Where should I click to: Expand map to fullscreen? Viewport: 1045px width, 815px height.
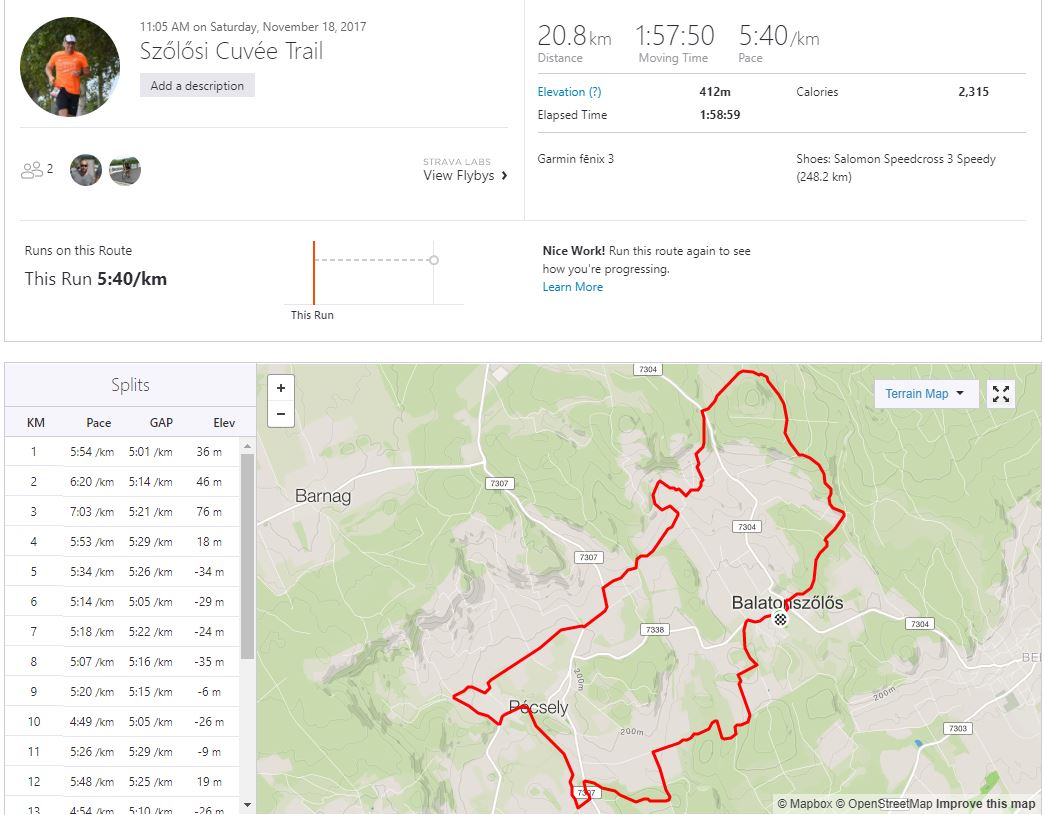click(x=1000, y=394)
